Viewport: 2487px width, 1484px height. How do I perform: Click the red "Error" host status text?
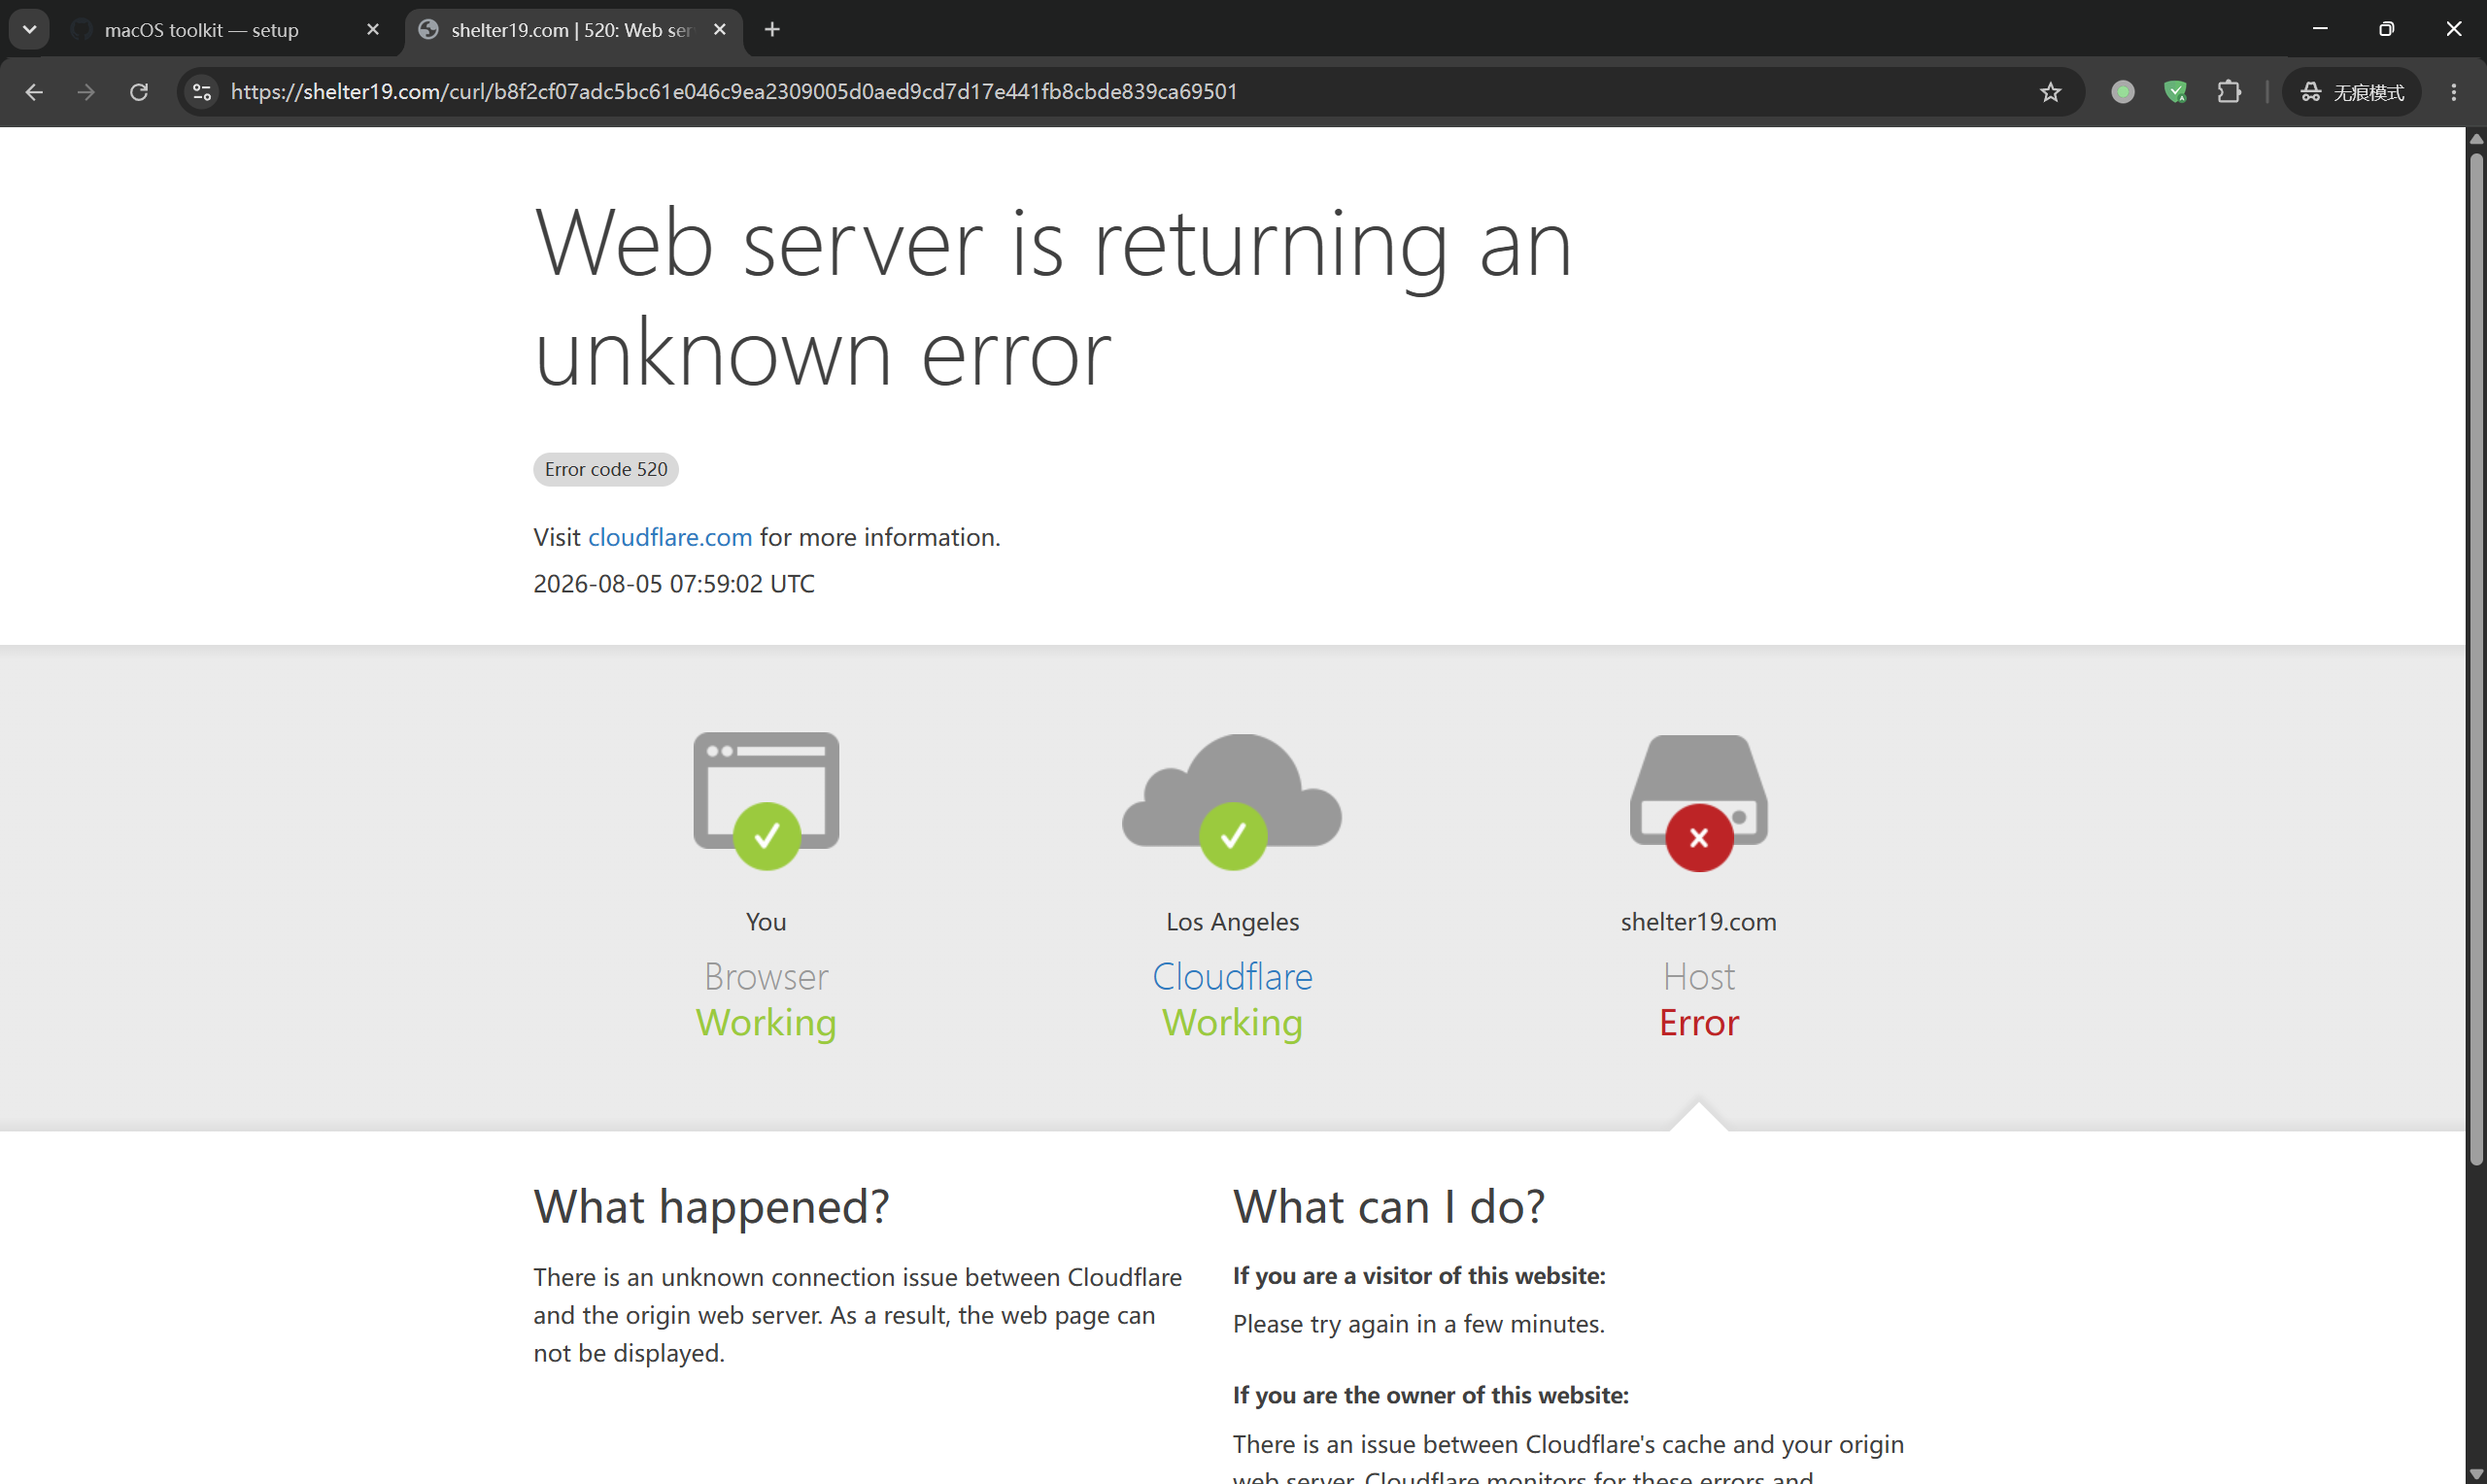point(1699,1022)
